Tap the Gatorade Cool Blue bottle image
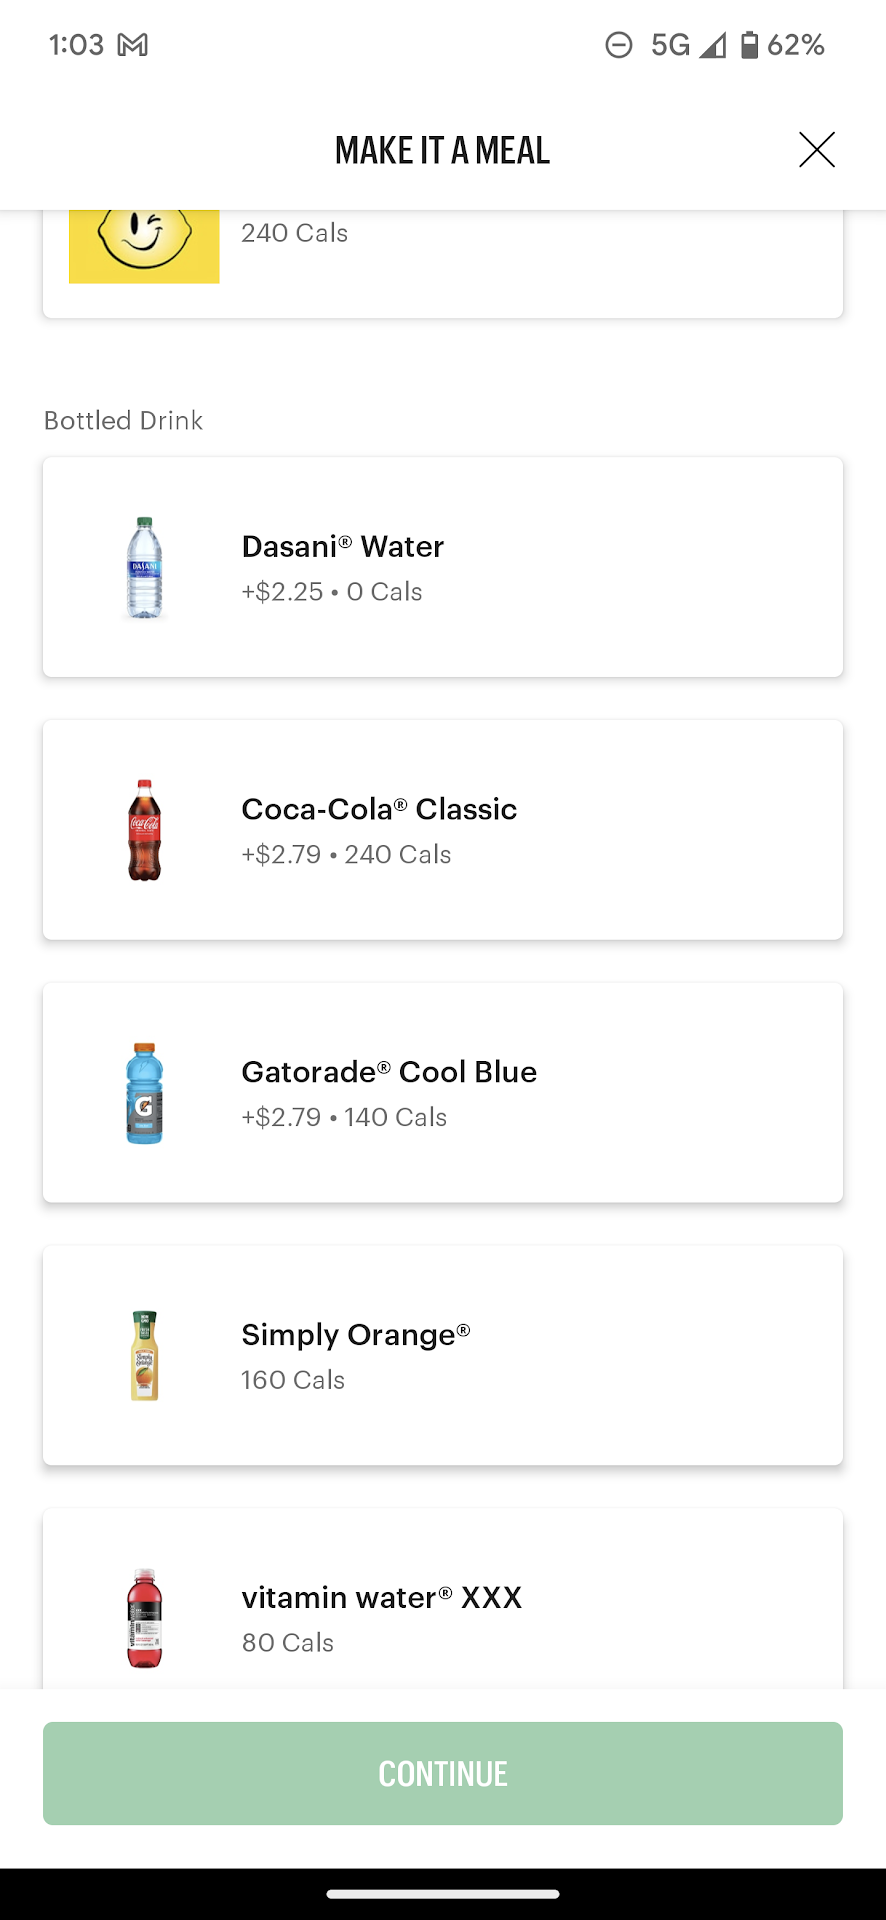The image size is (886, 1920). pyautogui.click(x=145, y=1093)
